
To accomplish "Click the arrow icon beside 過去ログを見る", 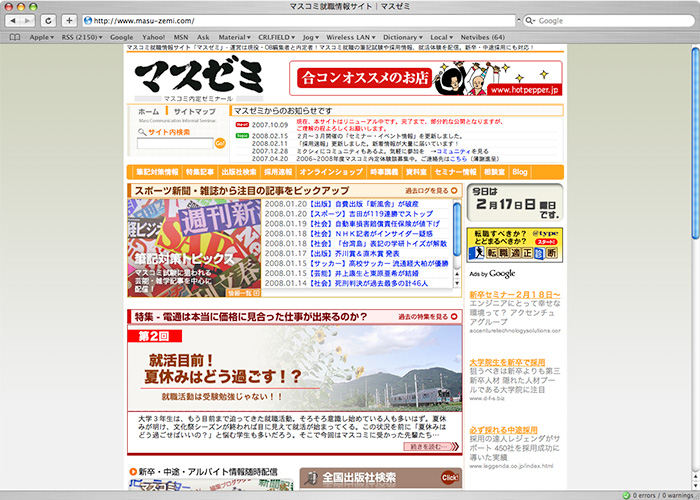I will 454,191.
